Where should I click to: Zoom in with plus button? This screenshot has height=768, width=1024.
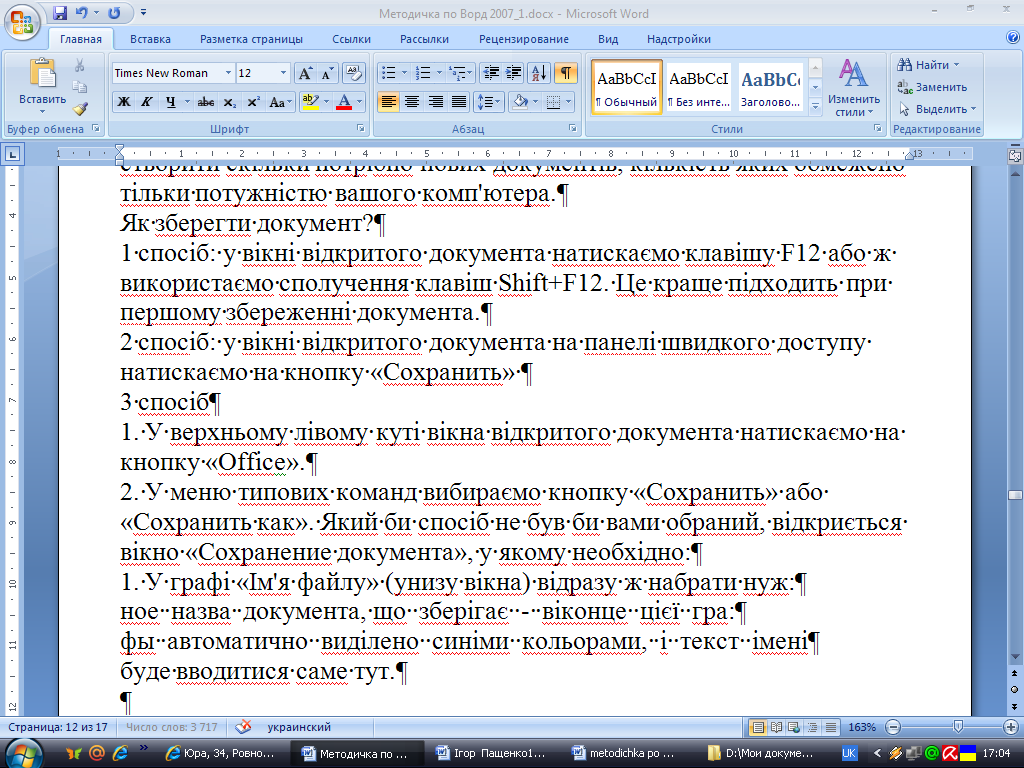coord(1010,727)
